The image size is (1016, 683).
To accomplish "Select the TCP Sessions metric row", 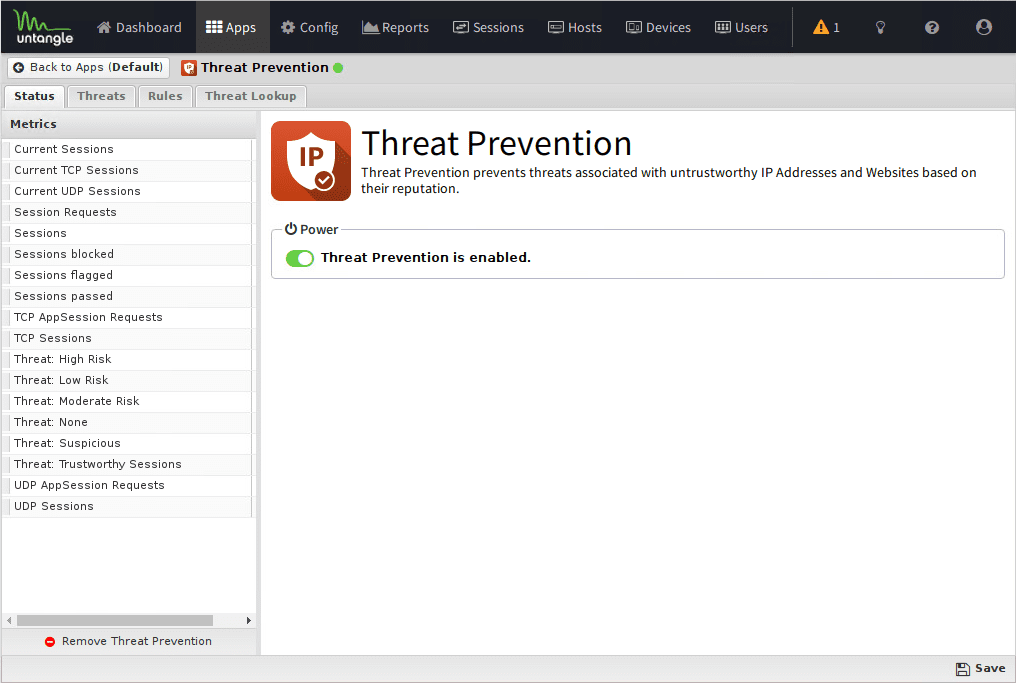I will click(128, 338).
